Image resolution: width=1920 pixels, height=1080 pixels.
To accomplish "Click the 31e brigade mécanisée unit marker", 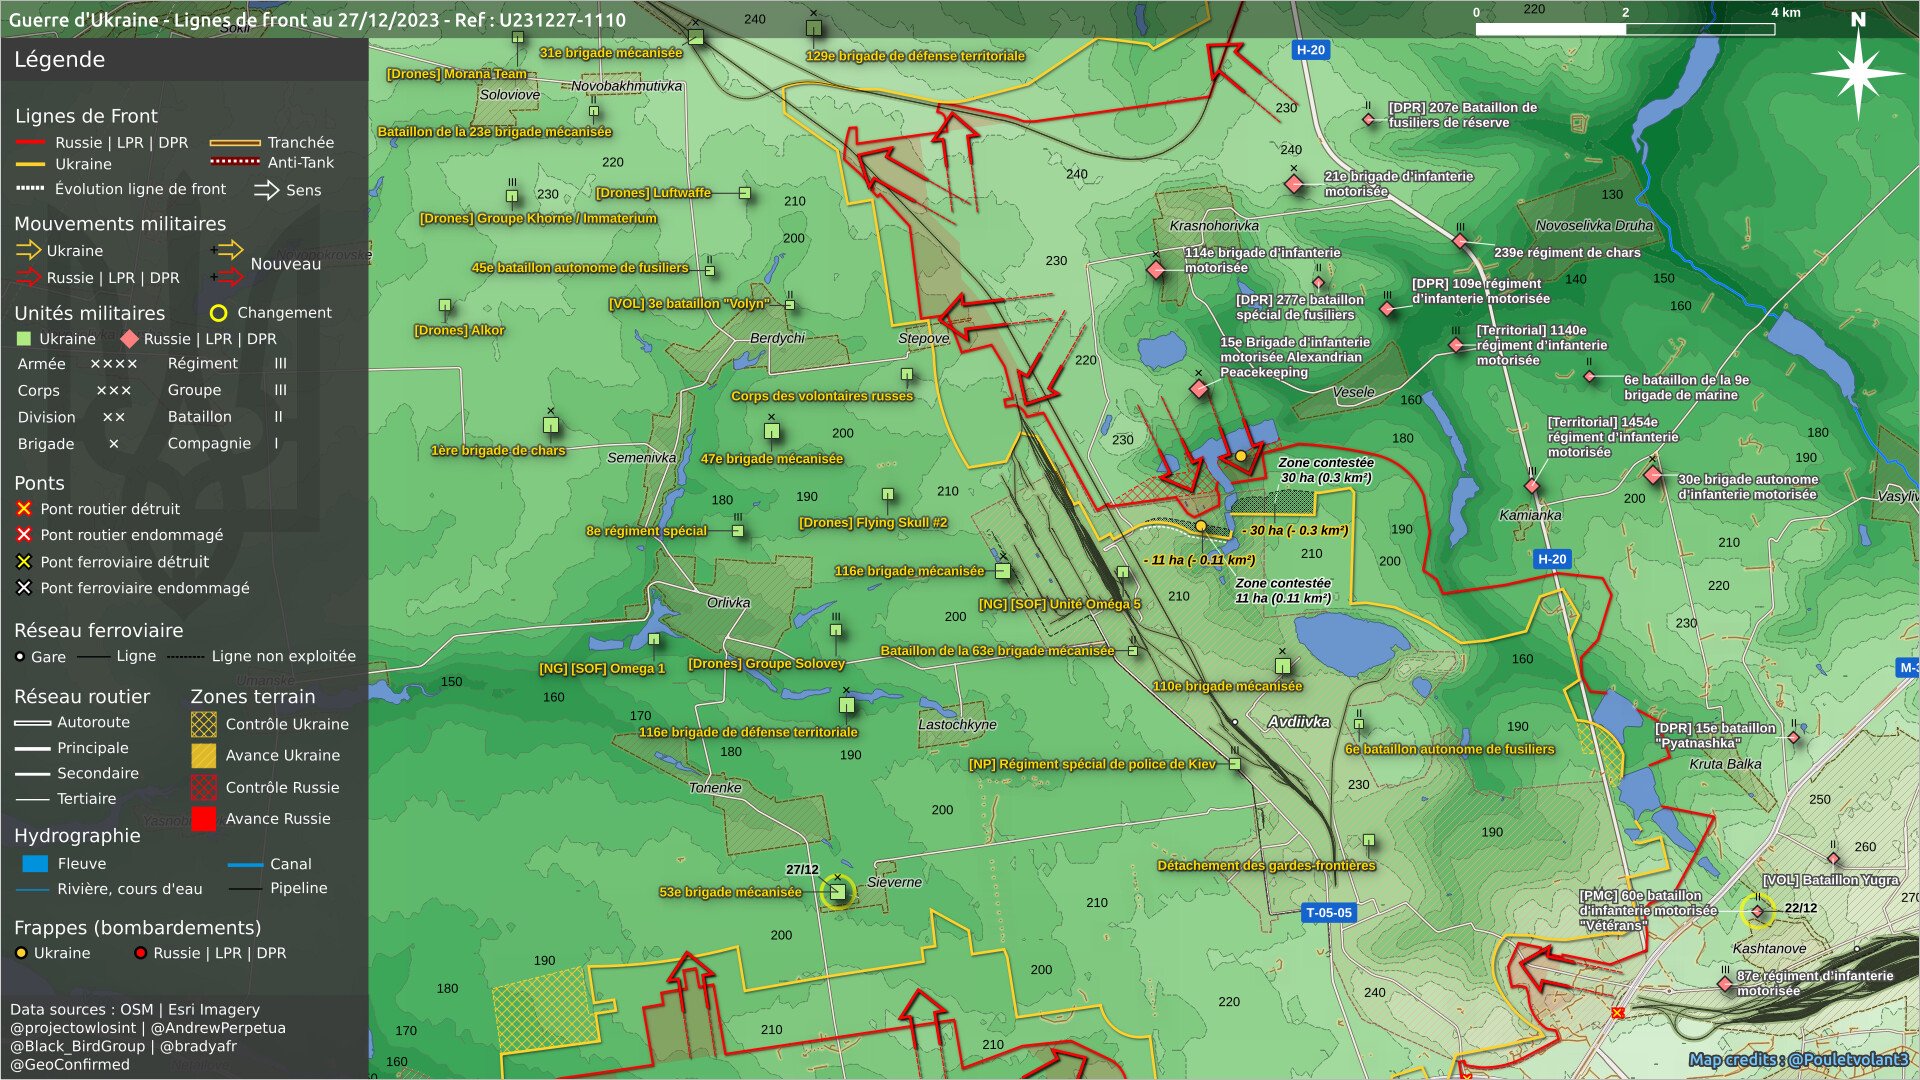I will [x=696, y=38].
